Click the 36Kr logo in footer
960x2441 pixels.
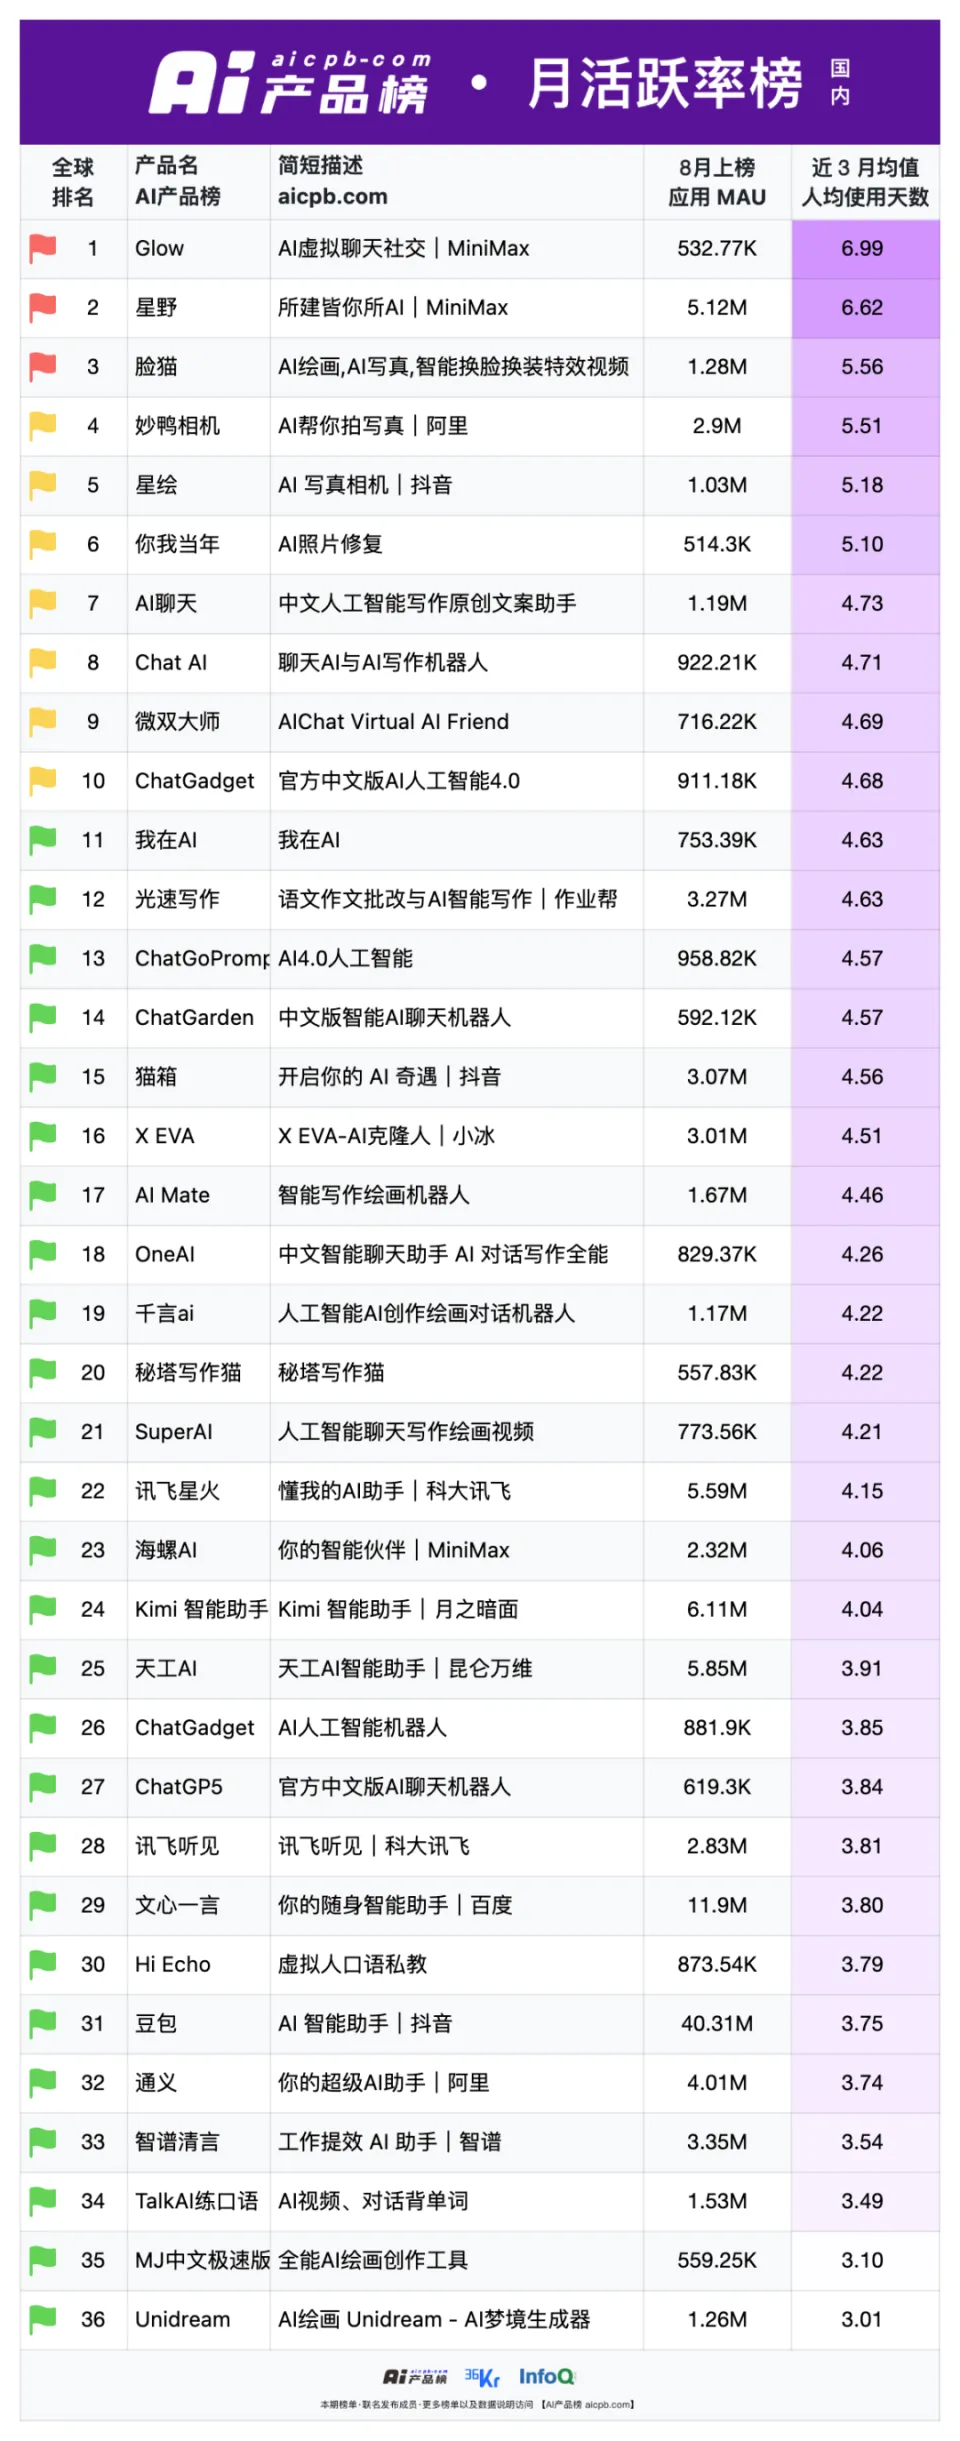tap(481, 2377)
